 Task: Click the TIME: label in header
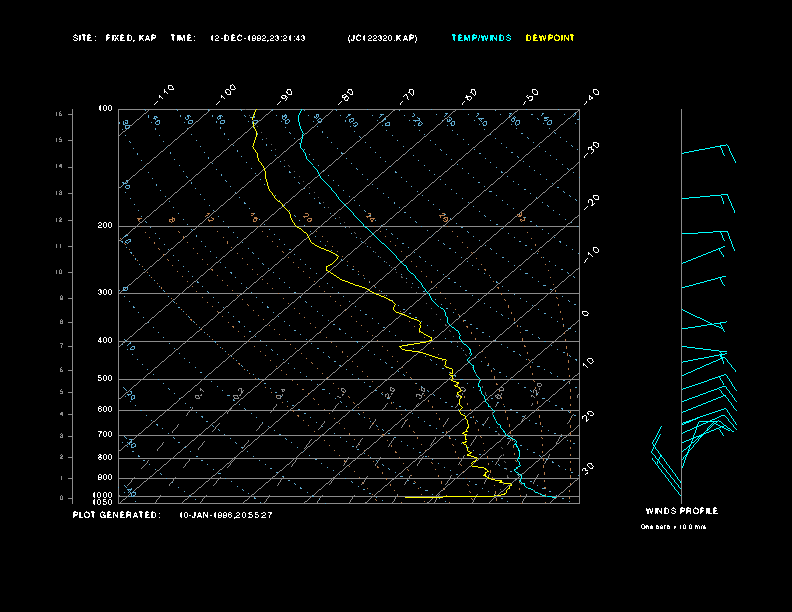183,38
